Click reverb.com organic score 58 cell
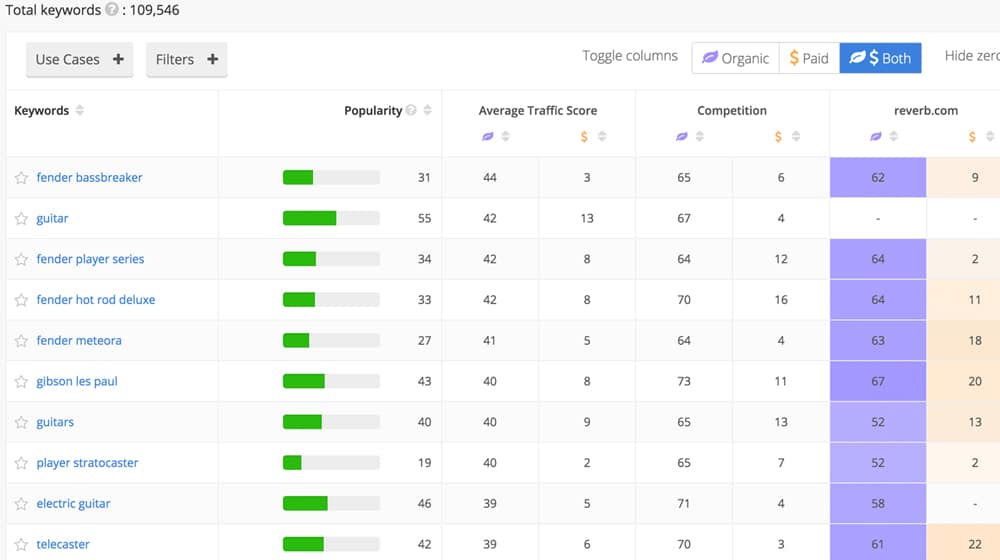1000x560 pixels. point(878,503)
